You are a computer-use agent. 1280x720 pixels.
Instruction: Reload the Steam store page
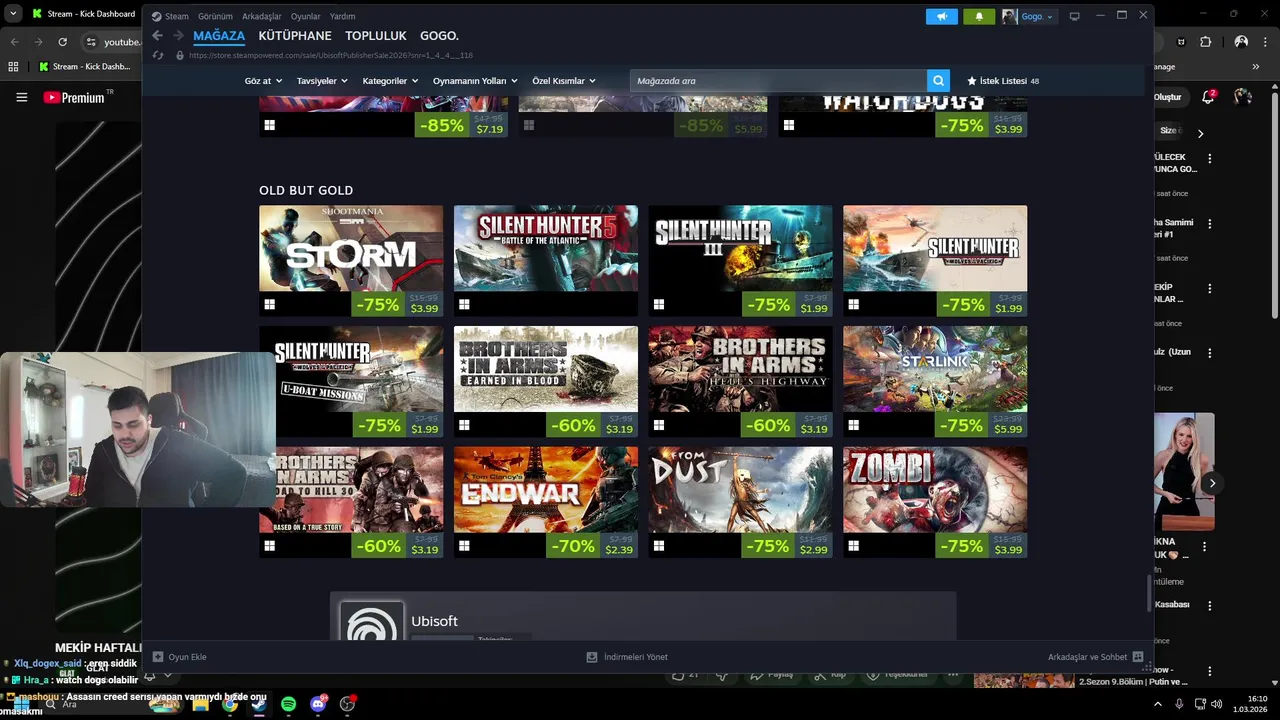[157, 55]
